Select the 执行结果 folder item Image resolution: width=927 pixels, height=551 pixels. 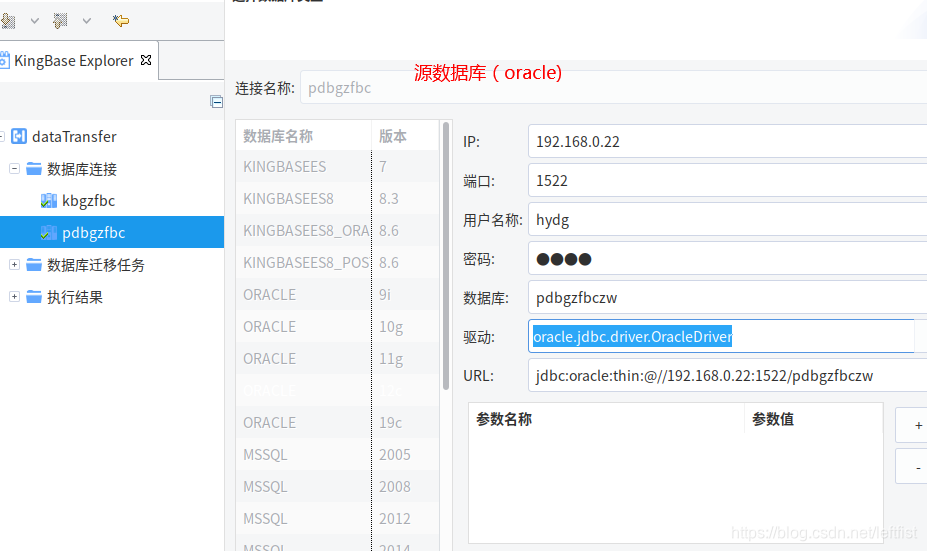[x=74, y=297]
